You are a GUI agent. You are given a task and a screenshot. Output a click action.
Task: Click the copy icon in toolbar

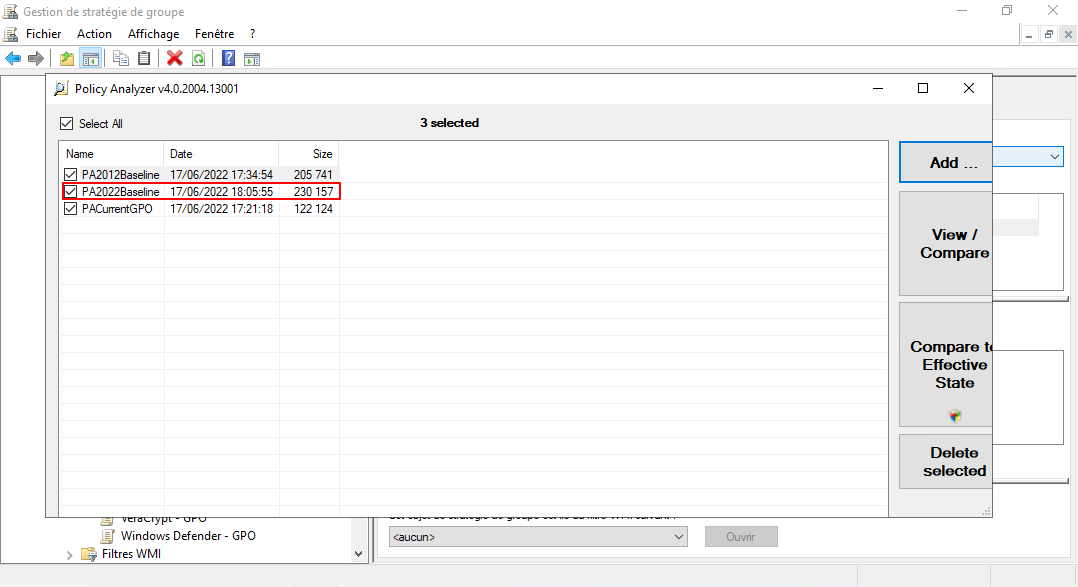121,59
